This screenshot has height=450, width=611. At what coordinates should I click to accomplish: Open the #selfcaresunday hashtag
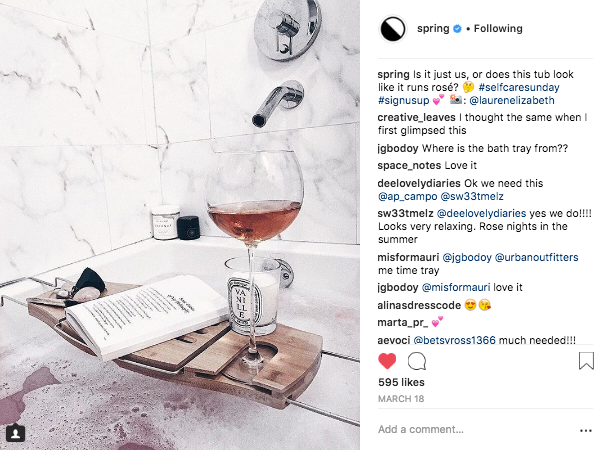[519, 87]
